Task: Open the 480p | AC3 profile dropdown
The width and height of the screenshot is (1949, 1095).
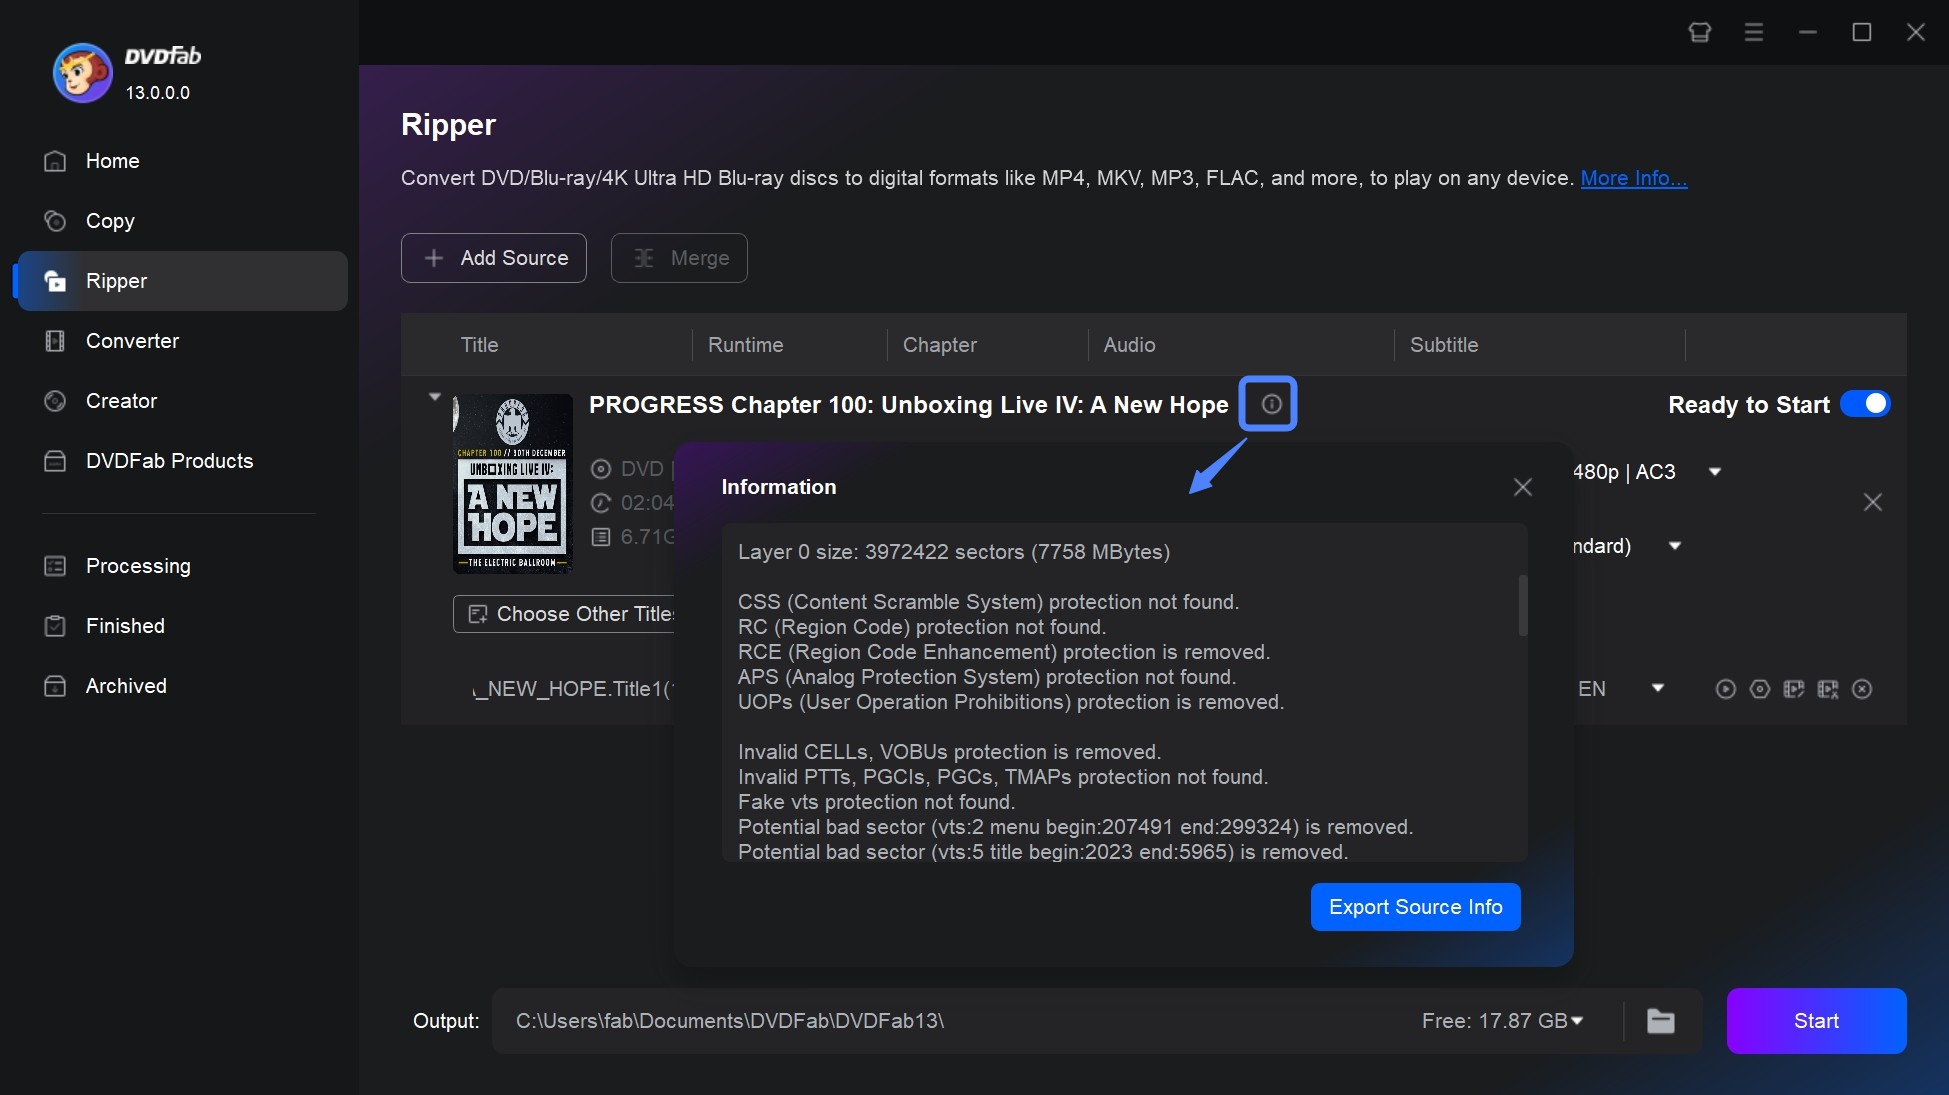Action: 1714,471
